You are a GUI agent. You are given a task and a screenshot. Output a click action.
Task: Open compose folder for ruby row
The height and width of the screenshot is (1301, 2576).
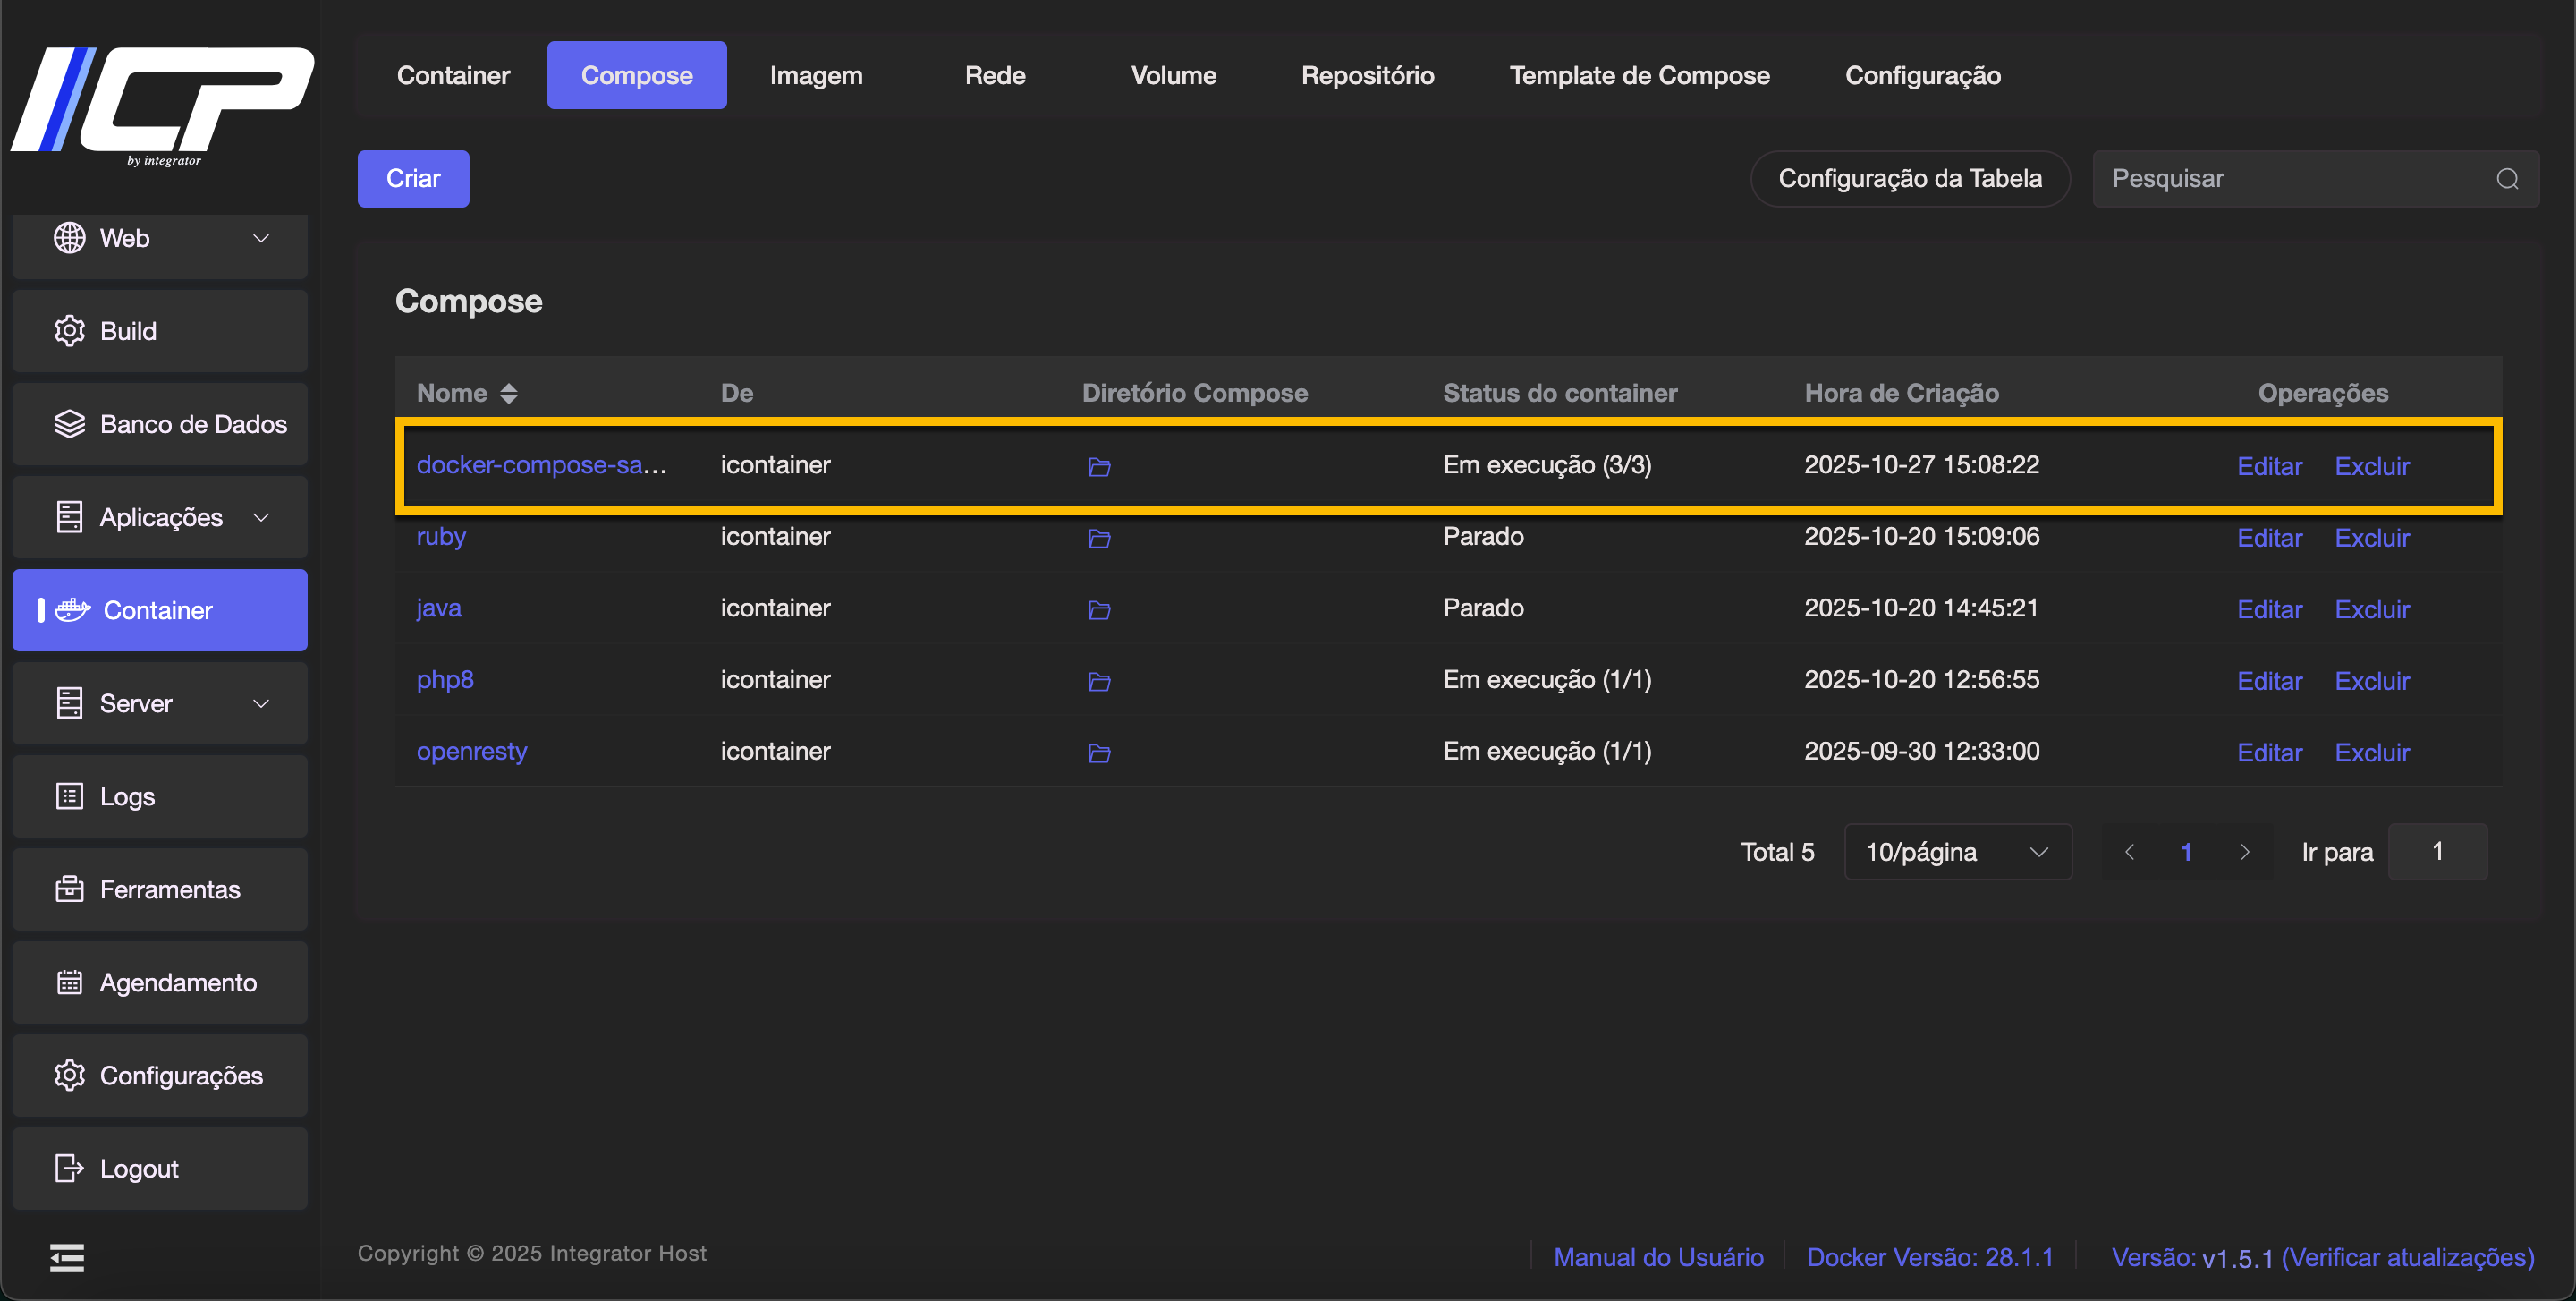(1099, 539)
